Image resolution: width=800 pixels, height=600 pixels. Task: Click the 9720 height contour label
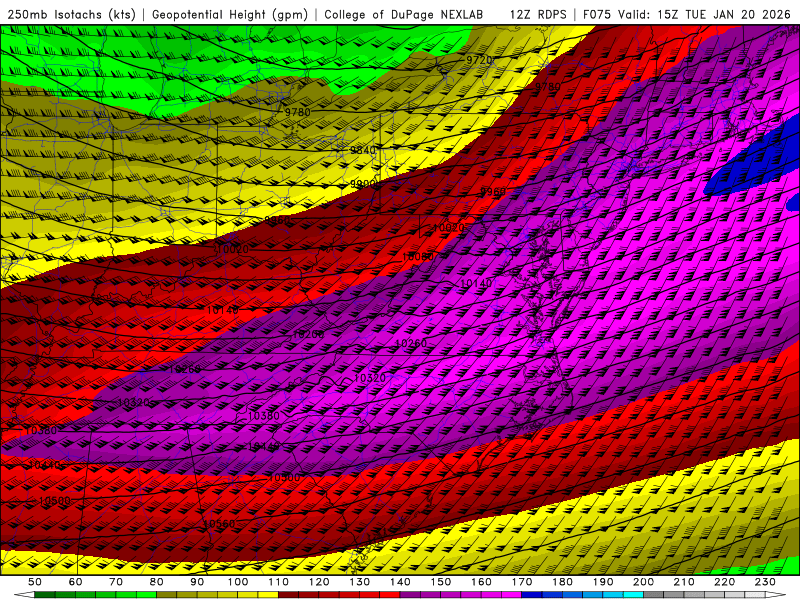(479, 60)
